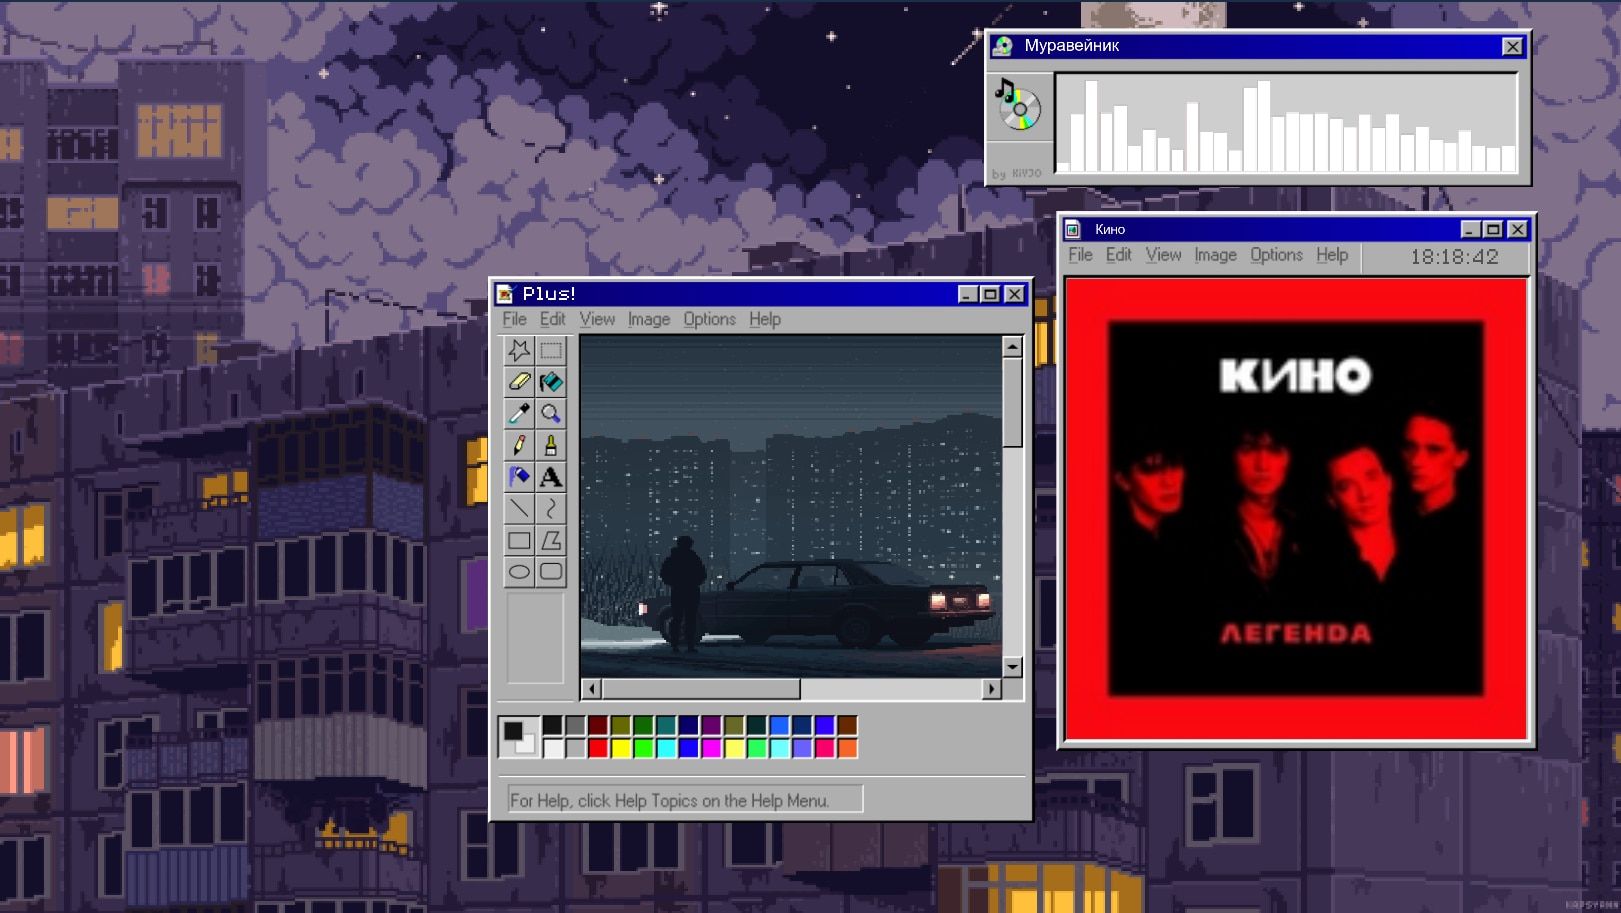Open Options menu in Plus! window
The height and width of the screenshot is (913, 1621).
(709, 319)
